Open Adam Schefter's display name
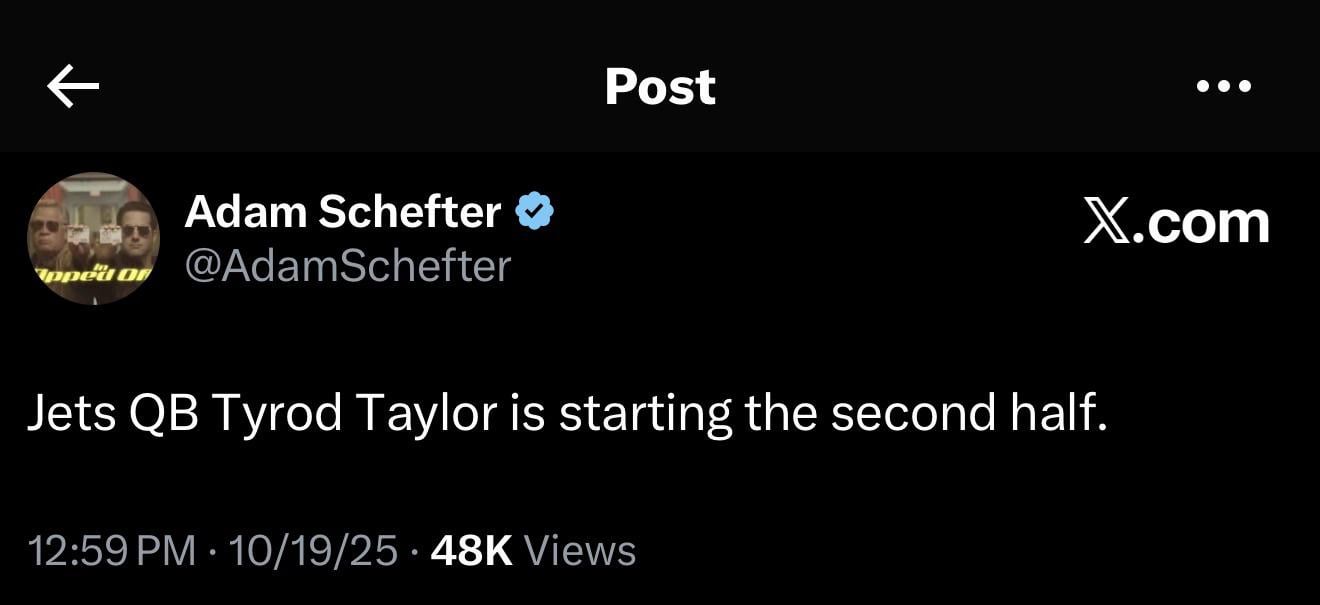 point(344,210)
